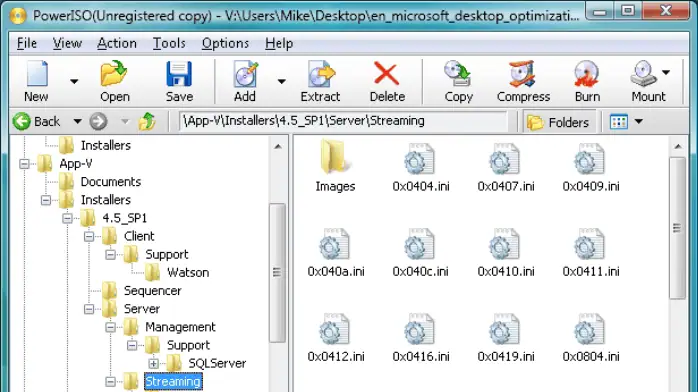Click the view mode icon
Screen dimensions: 698x392
[619, 121]
